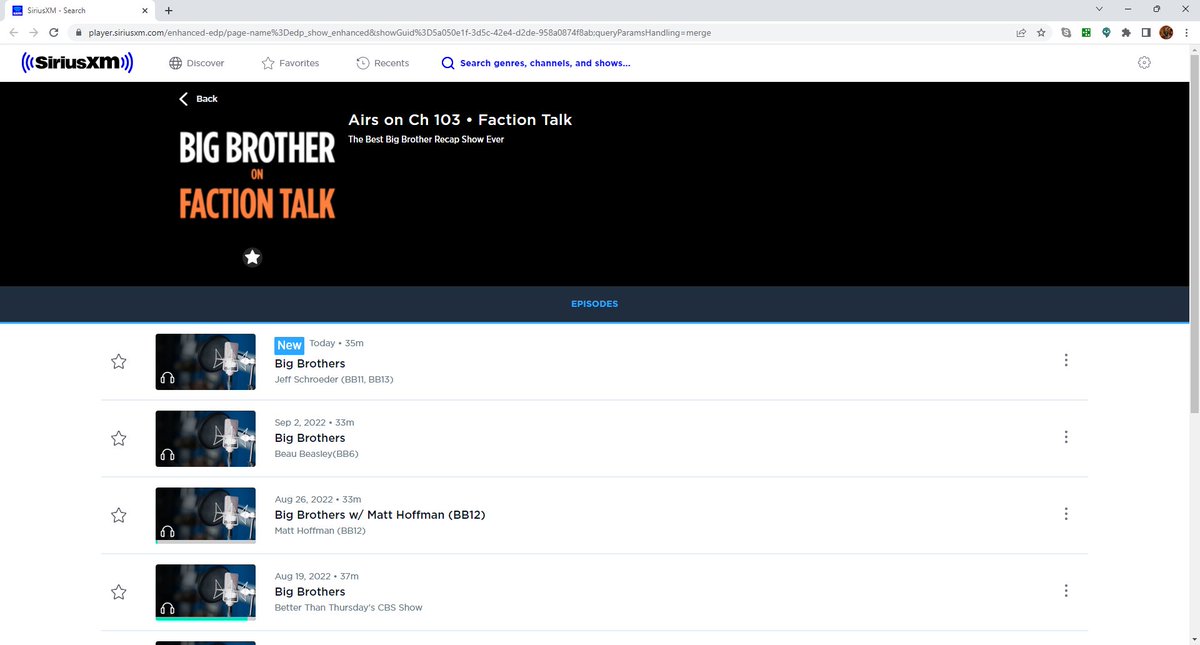
Task: Play the Aug 19, 2022 episode thumbnail
Action: pyautogui.click(x=205, y=591)
